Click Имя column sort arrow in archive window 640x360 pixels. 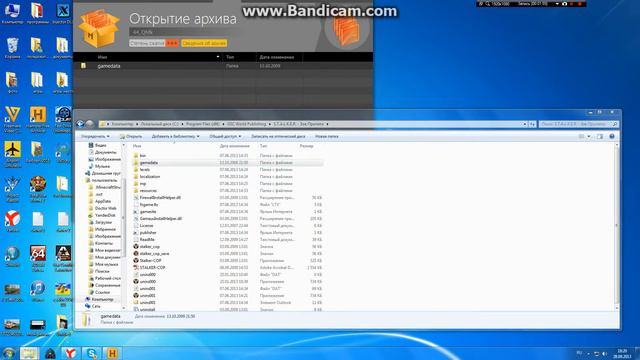218,57
